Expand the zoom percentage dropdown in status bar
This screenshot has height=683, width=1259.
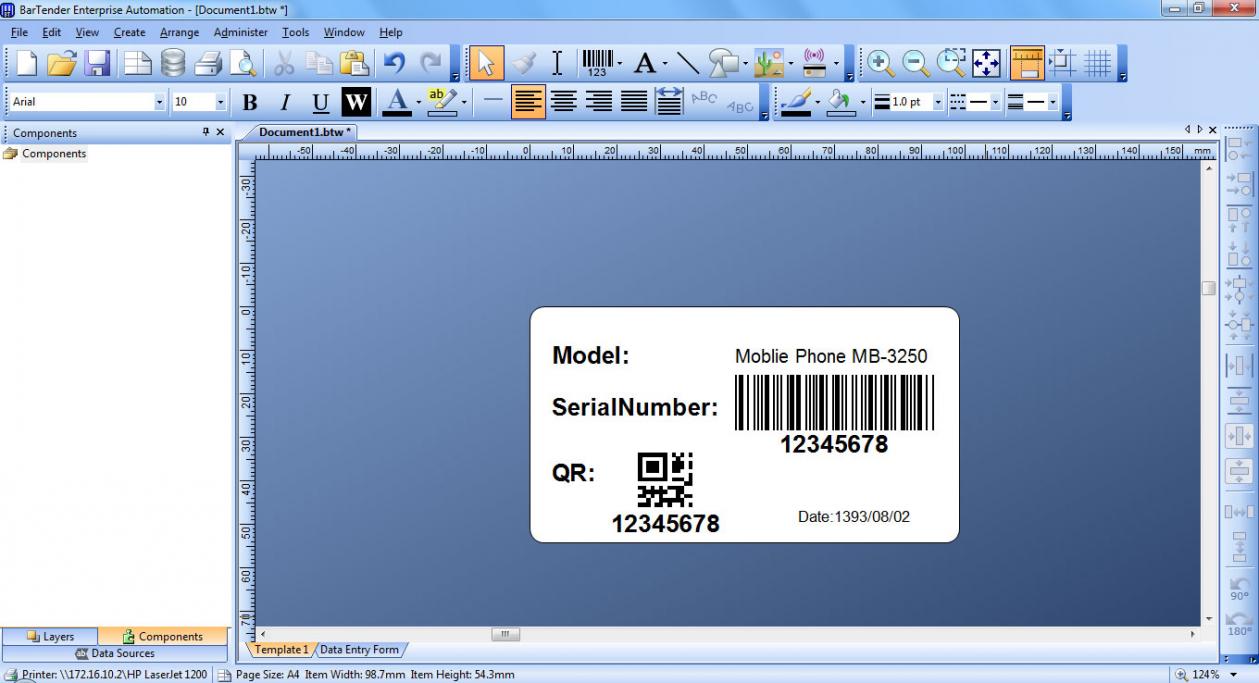[1233, 675]
